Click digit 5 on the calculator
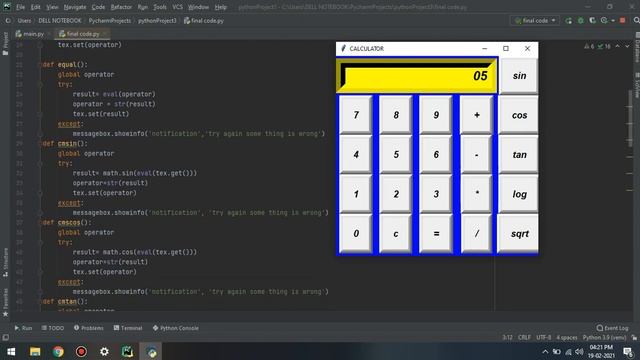The image size is (640, 360). pos(396,155)
